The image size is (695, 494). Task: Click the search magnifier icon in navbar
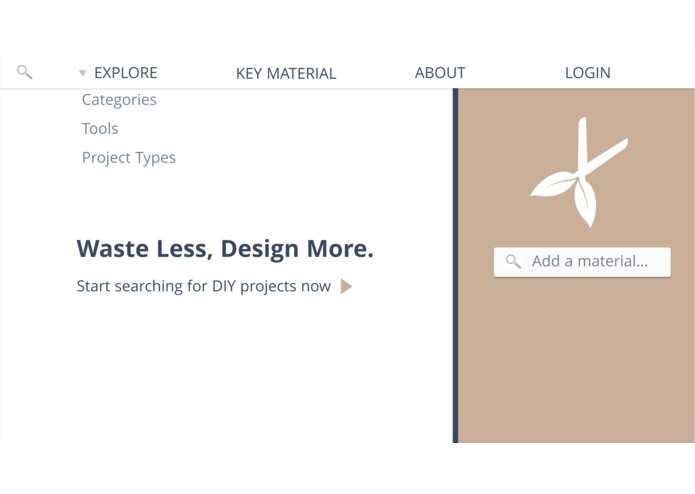tap(24, 72)
